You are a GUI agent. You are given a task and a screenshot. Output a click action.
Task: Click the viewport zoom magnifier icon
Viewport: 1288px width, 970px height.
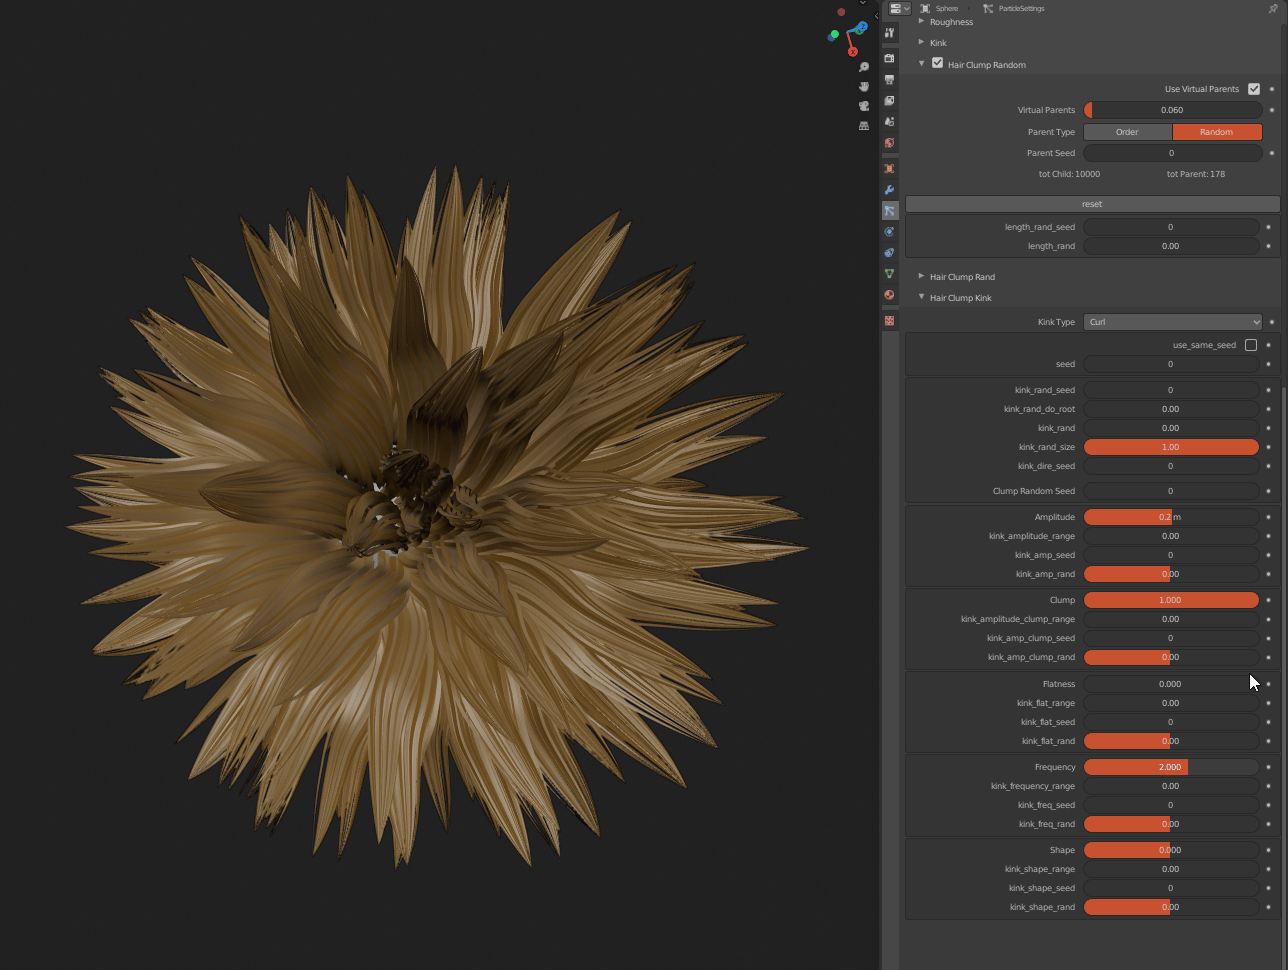click(864, 67)
